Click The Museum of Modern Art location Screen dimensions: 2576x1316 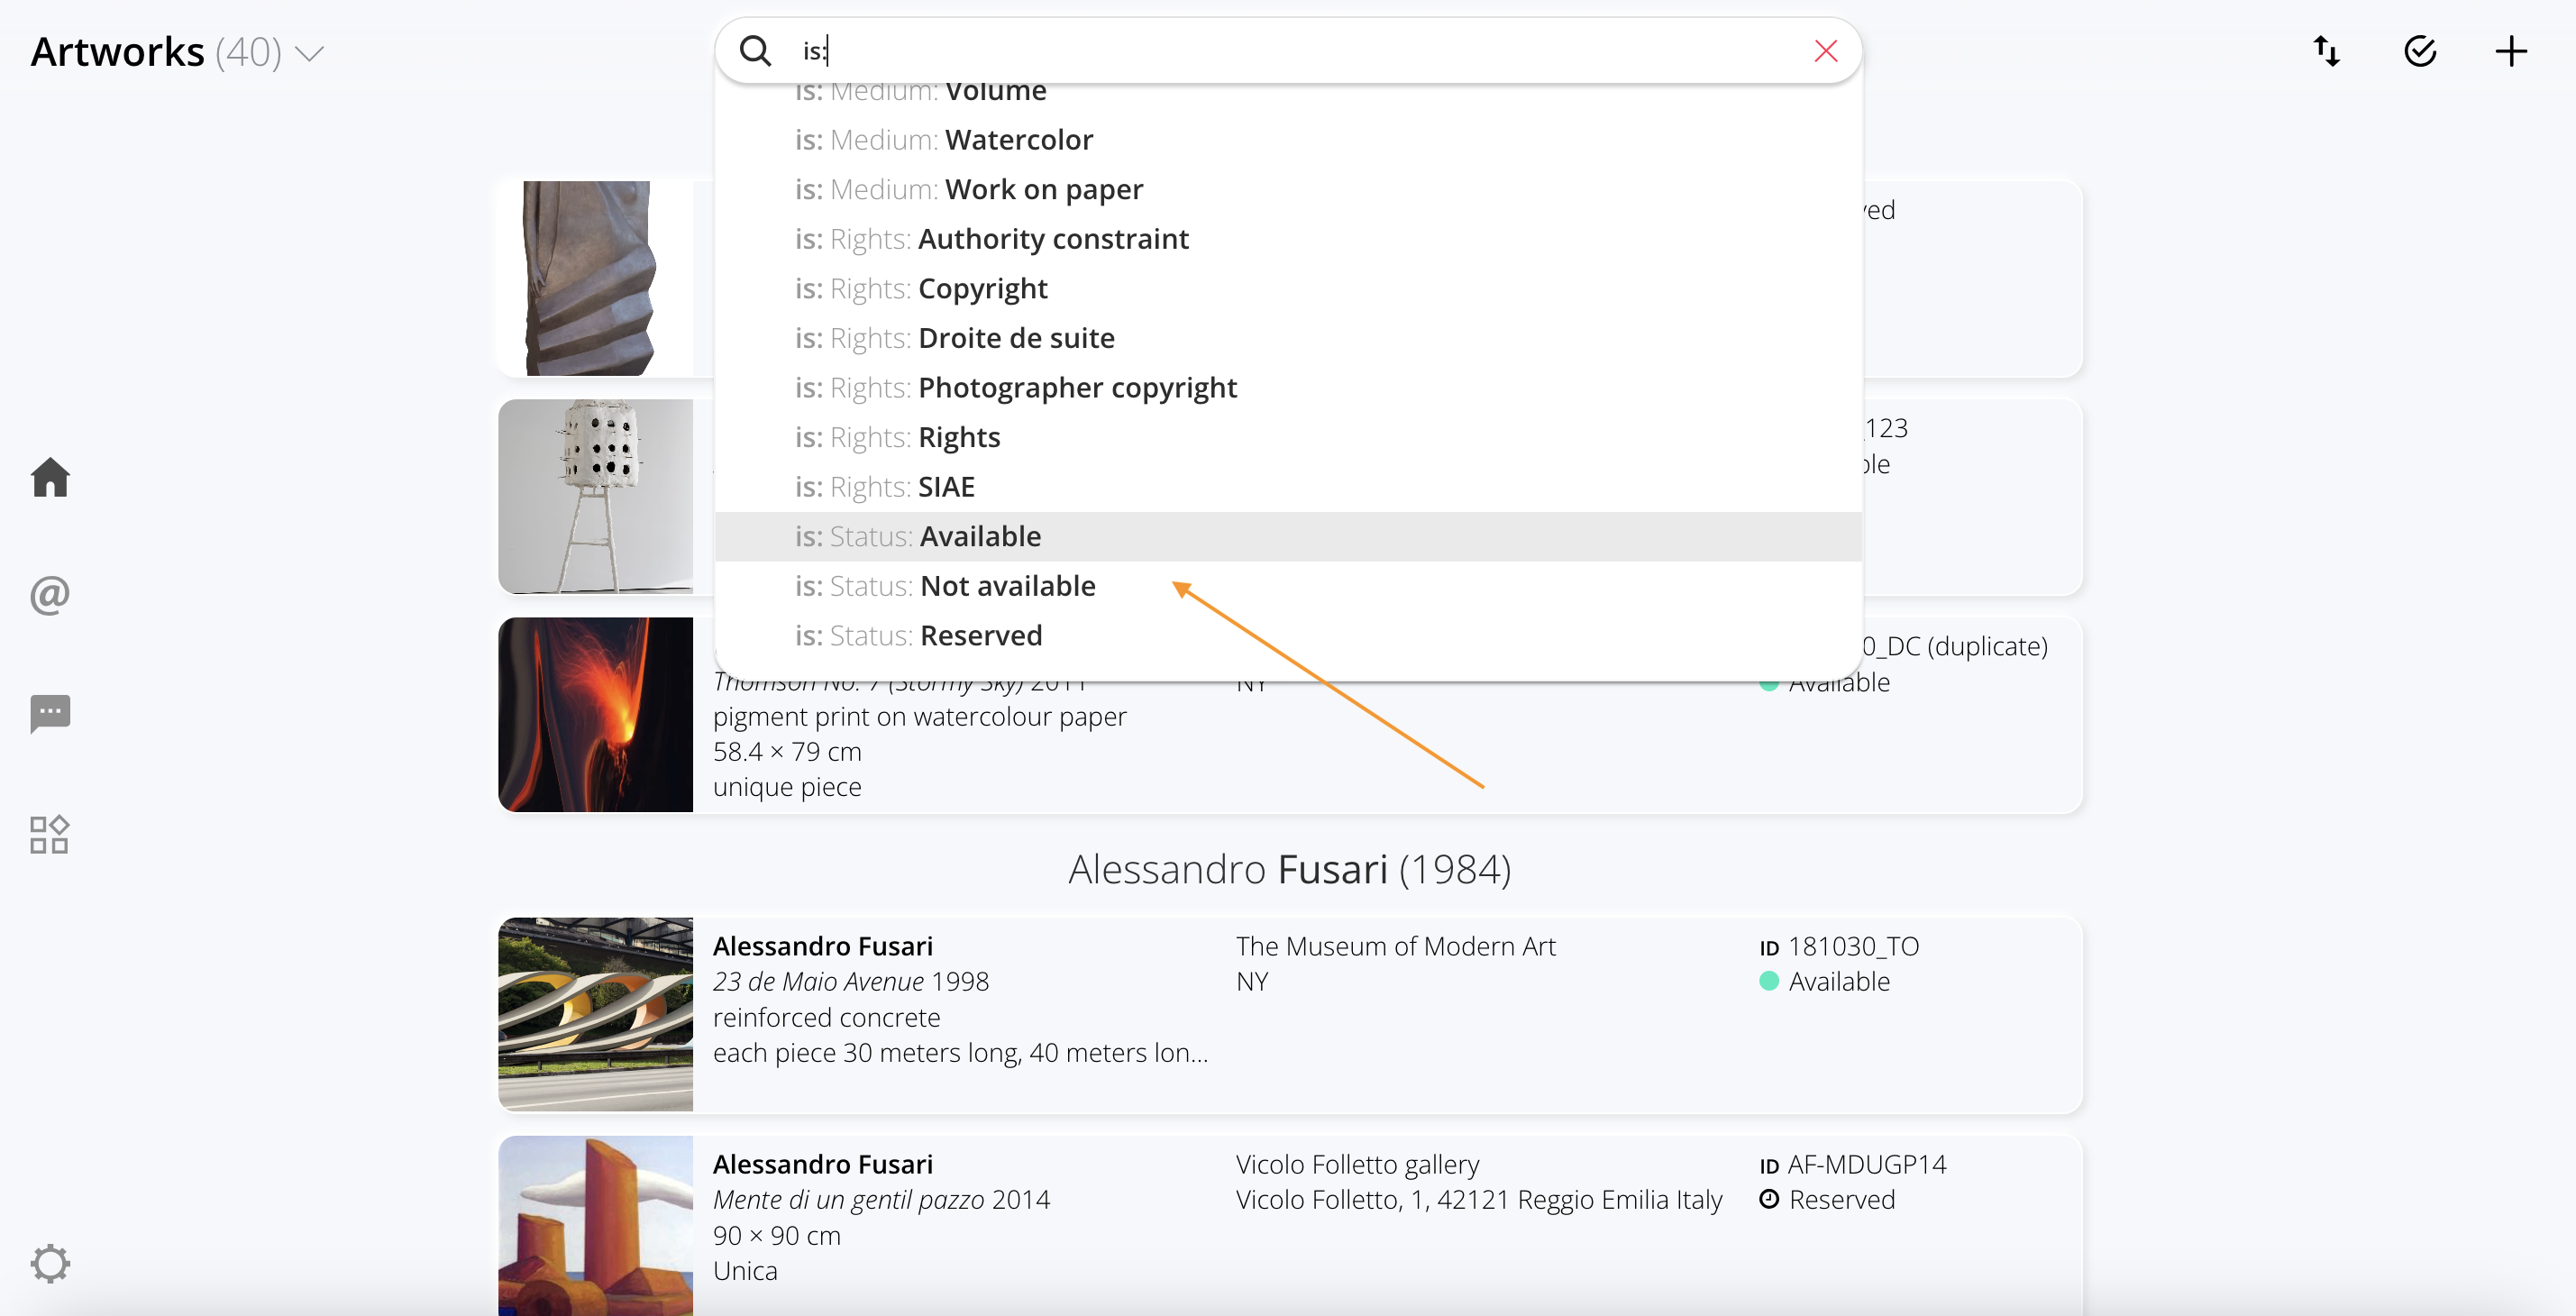point(1396,946)
